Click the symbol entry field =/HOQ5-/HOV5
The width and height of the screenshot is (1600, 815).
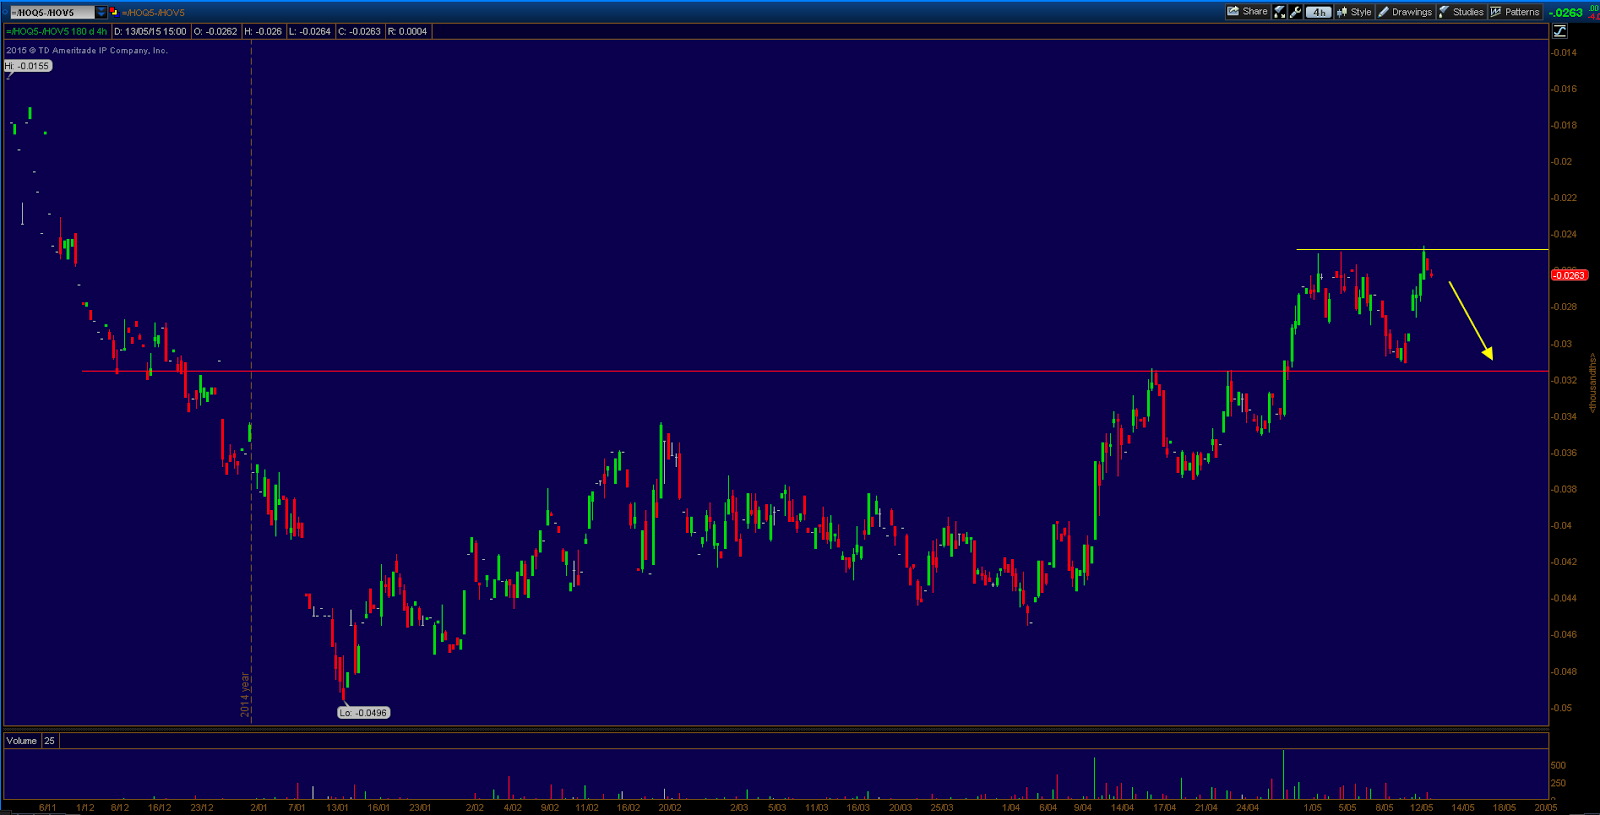[x=51, y=12]
